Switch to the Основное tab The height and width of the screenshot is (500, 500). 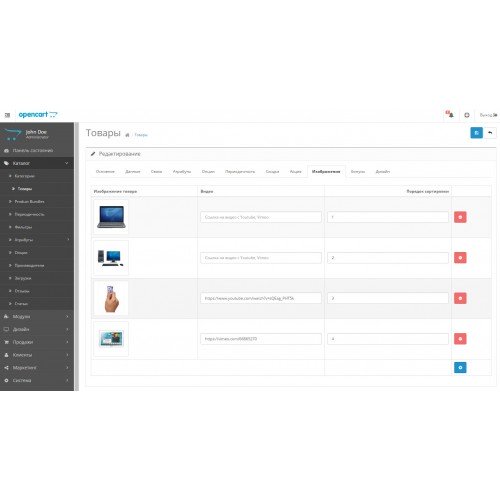click(x=105, y=171)
